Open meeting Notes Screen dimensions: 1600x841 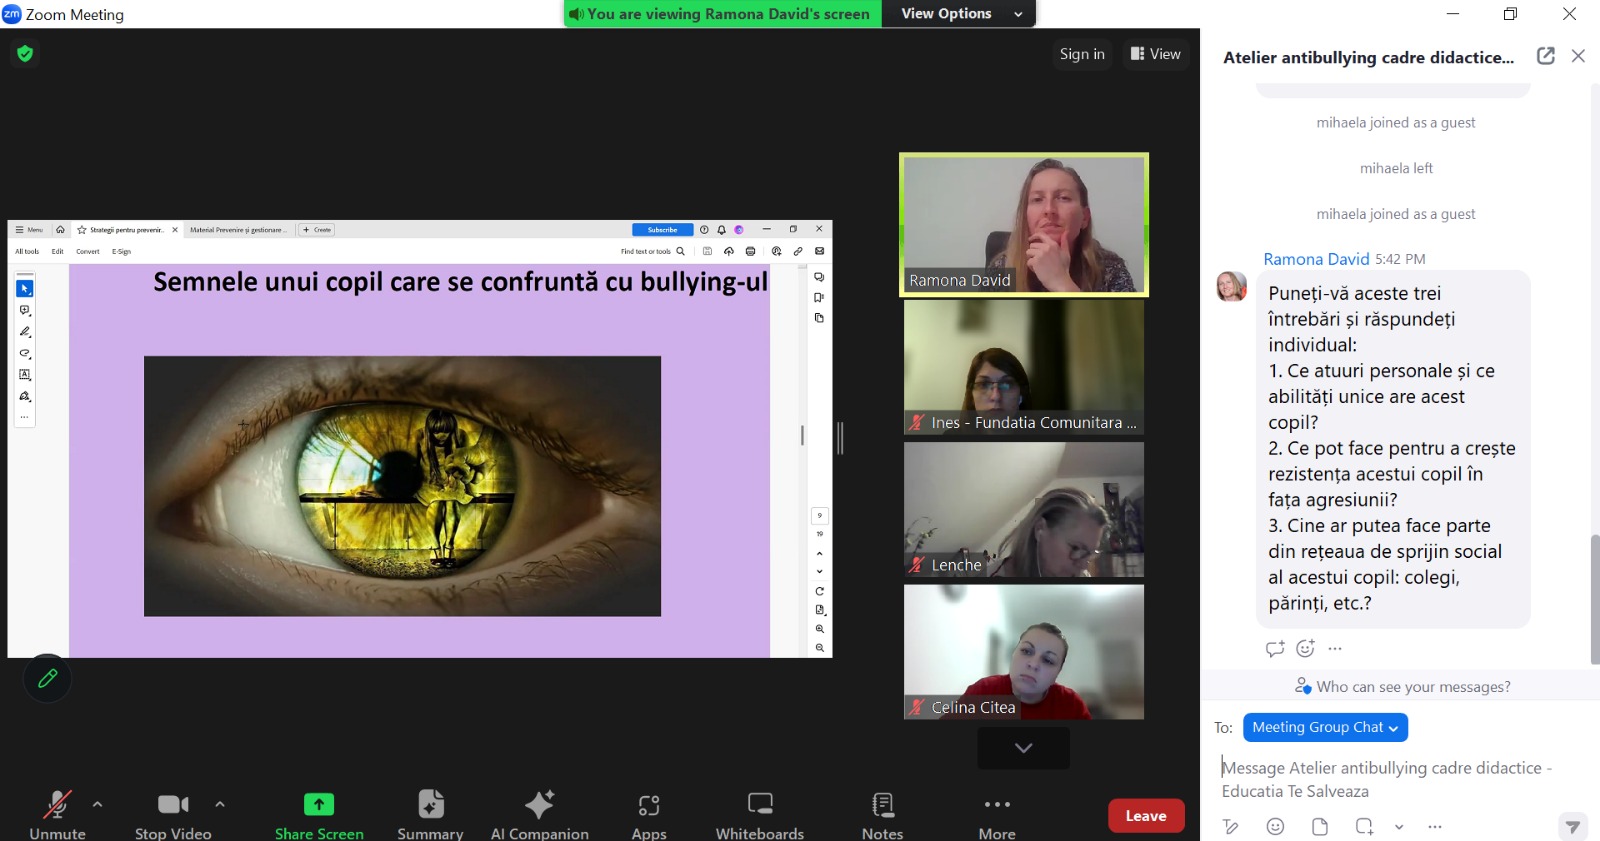[882, 813]
